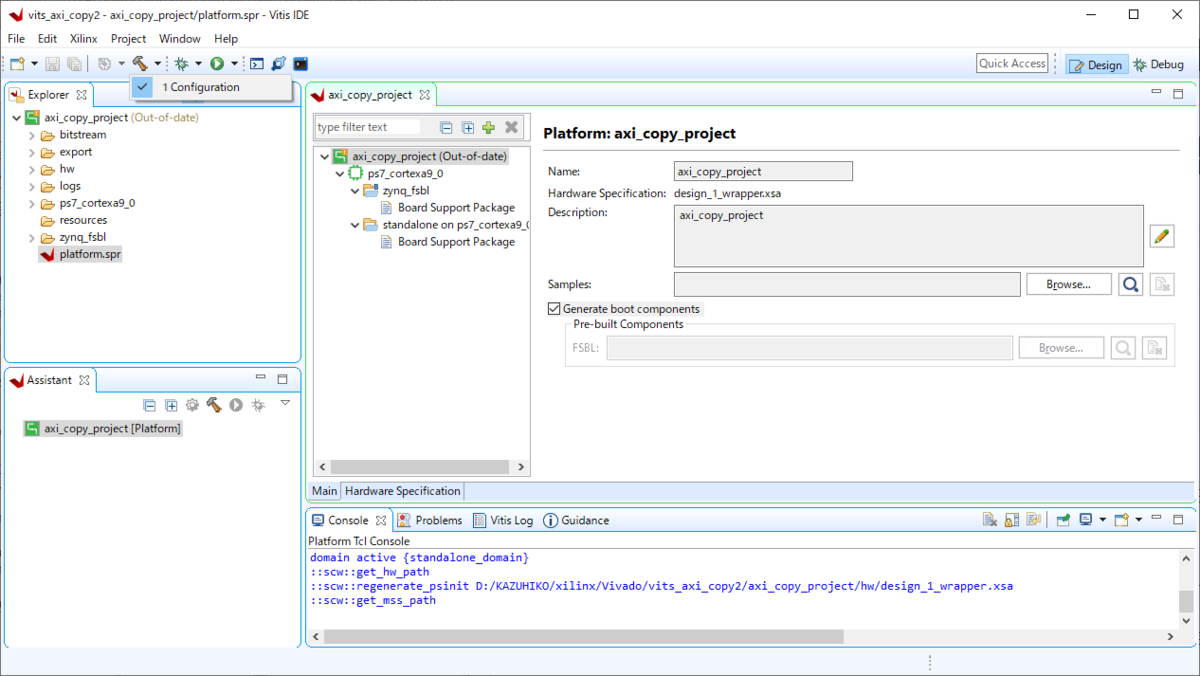The width and height of the screenshot is (1200, 676).
Task: Click Expand All icon in platform tree toolbar
Action: click(467, 127)
